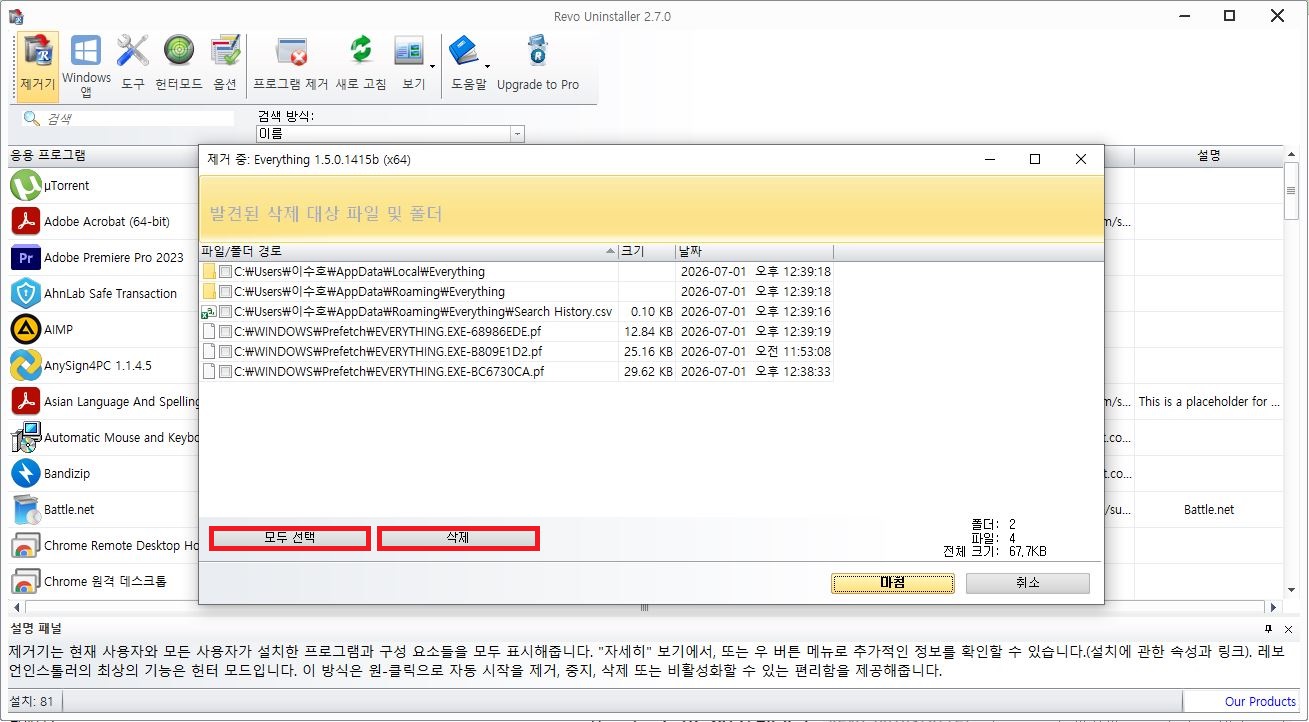Click the program list horizontal scrollbar
This screenshot has width=1309, height=722.
click(645, 607)
